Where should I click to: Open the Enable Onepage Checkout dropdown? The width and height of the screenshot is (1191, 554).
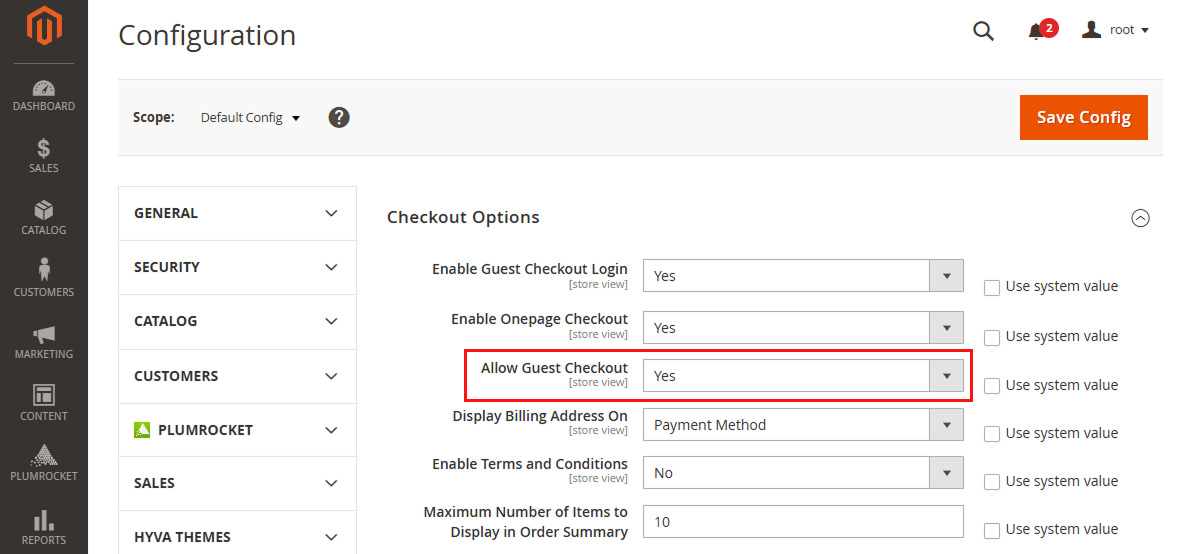click(x=803, y=328)
